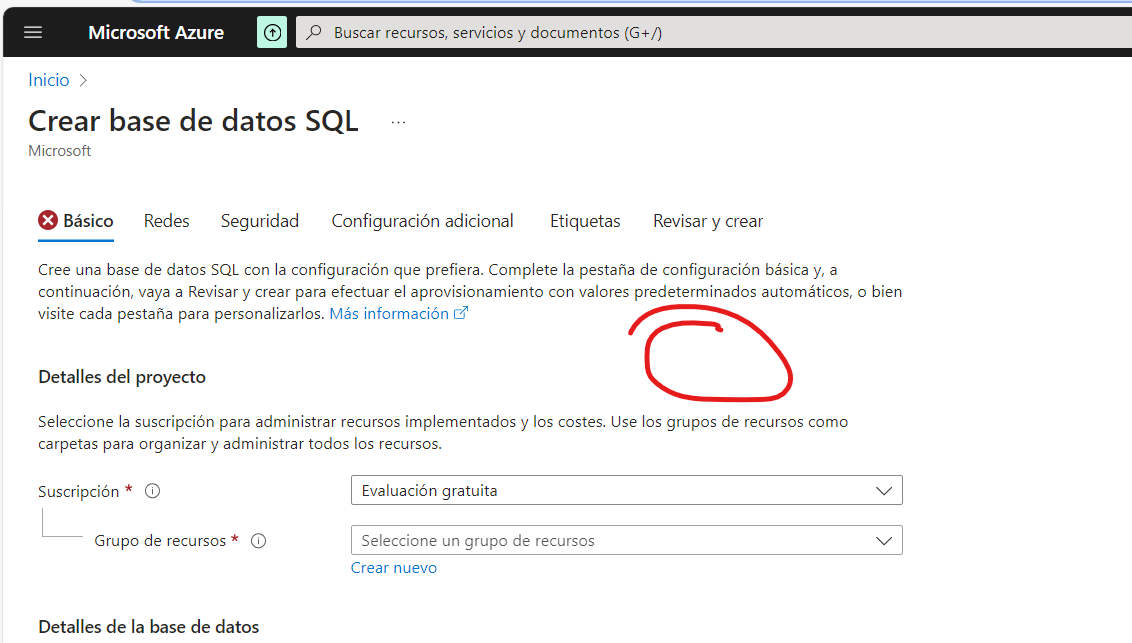
Task: Switch to the Seguridad tab
Action: pos(260,221)
